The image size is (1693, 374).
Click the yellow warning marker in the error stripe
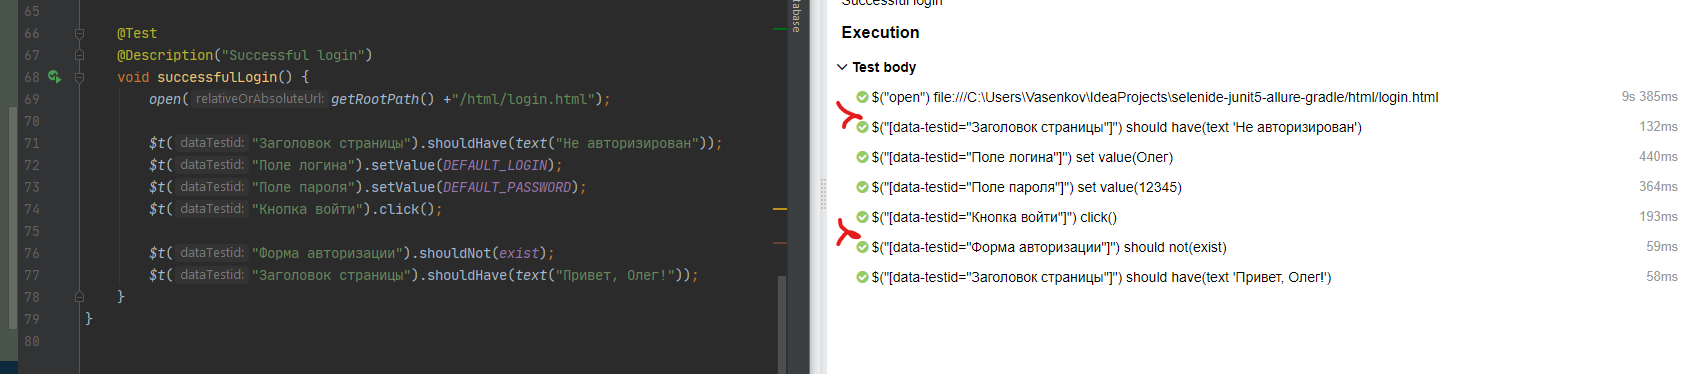click(780, 209)
